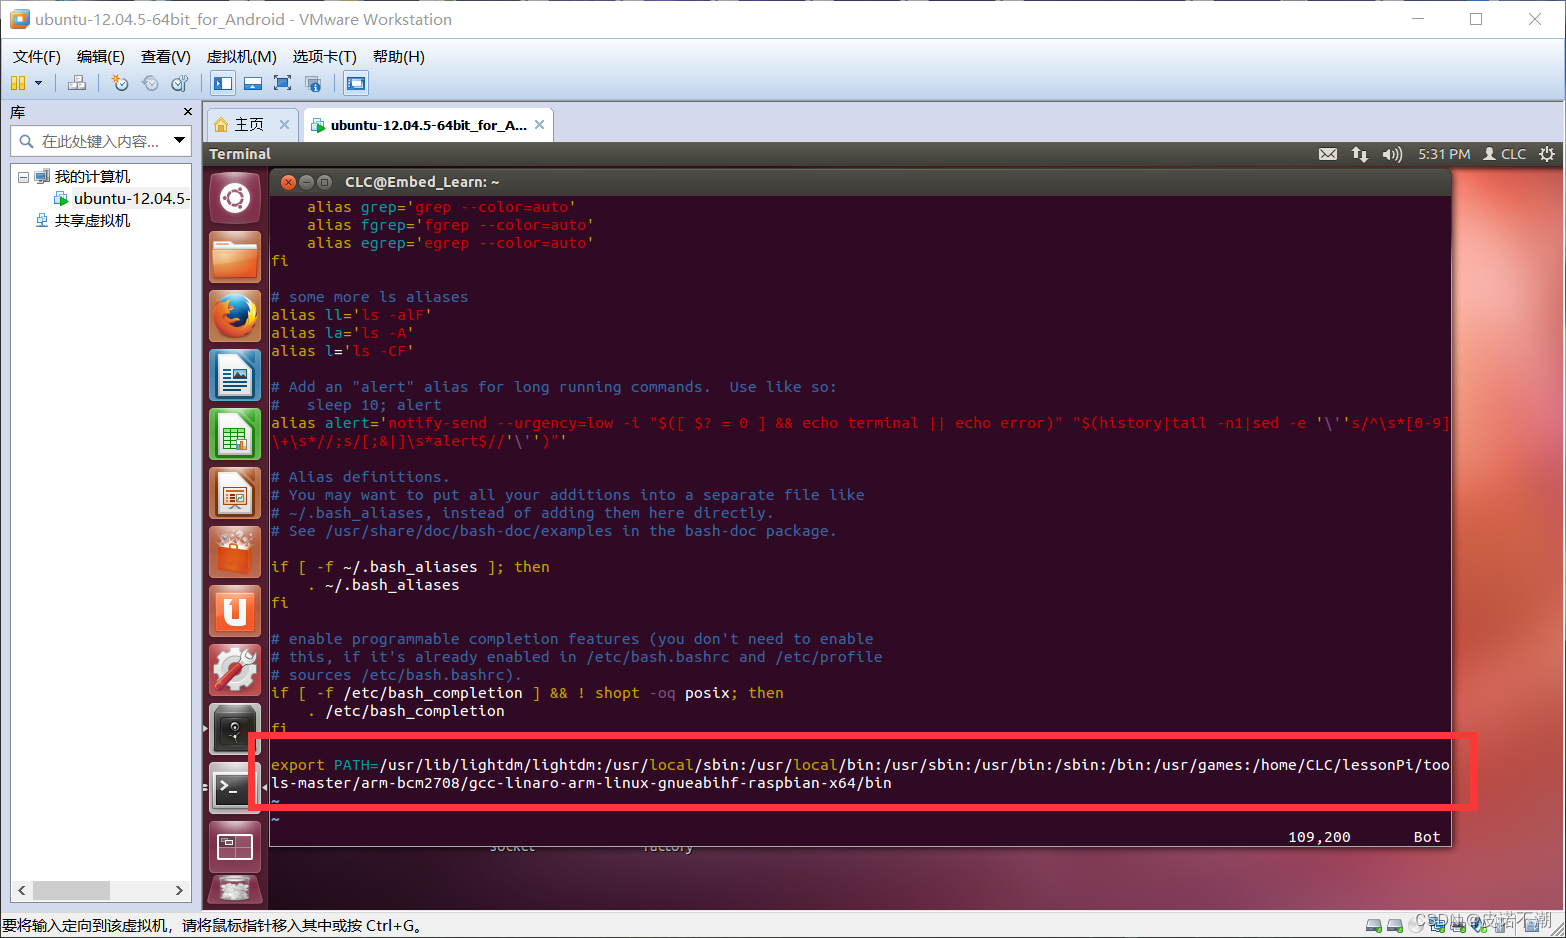Take a snapshot of this virtual machine

click(120, 83)
